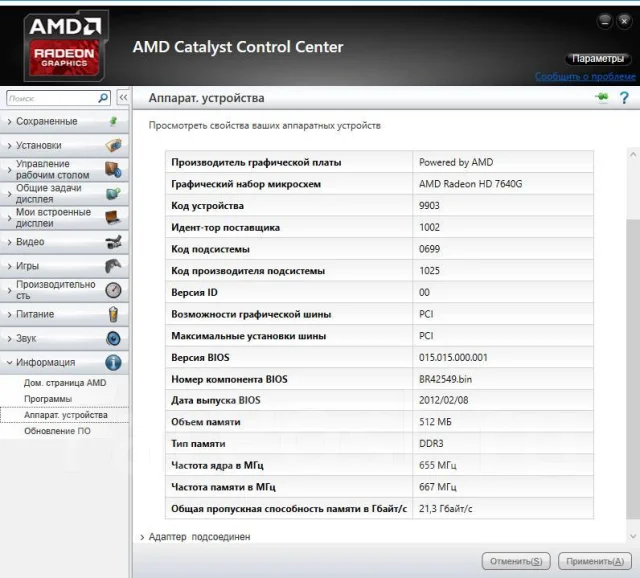Click the 655 МГц core clock value

point(438,465)
